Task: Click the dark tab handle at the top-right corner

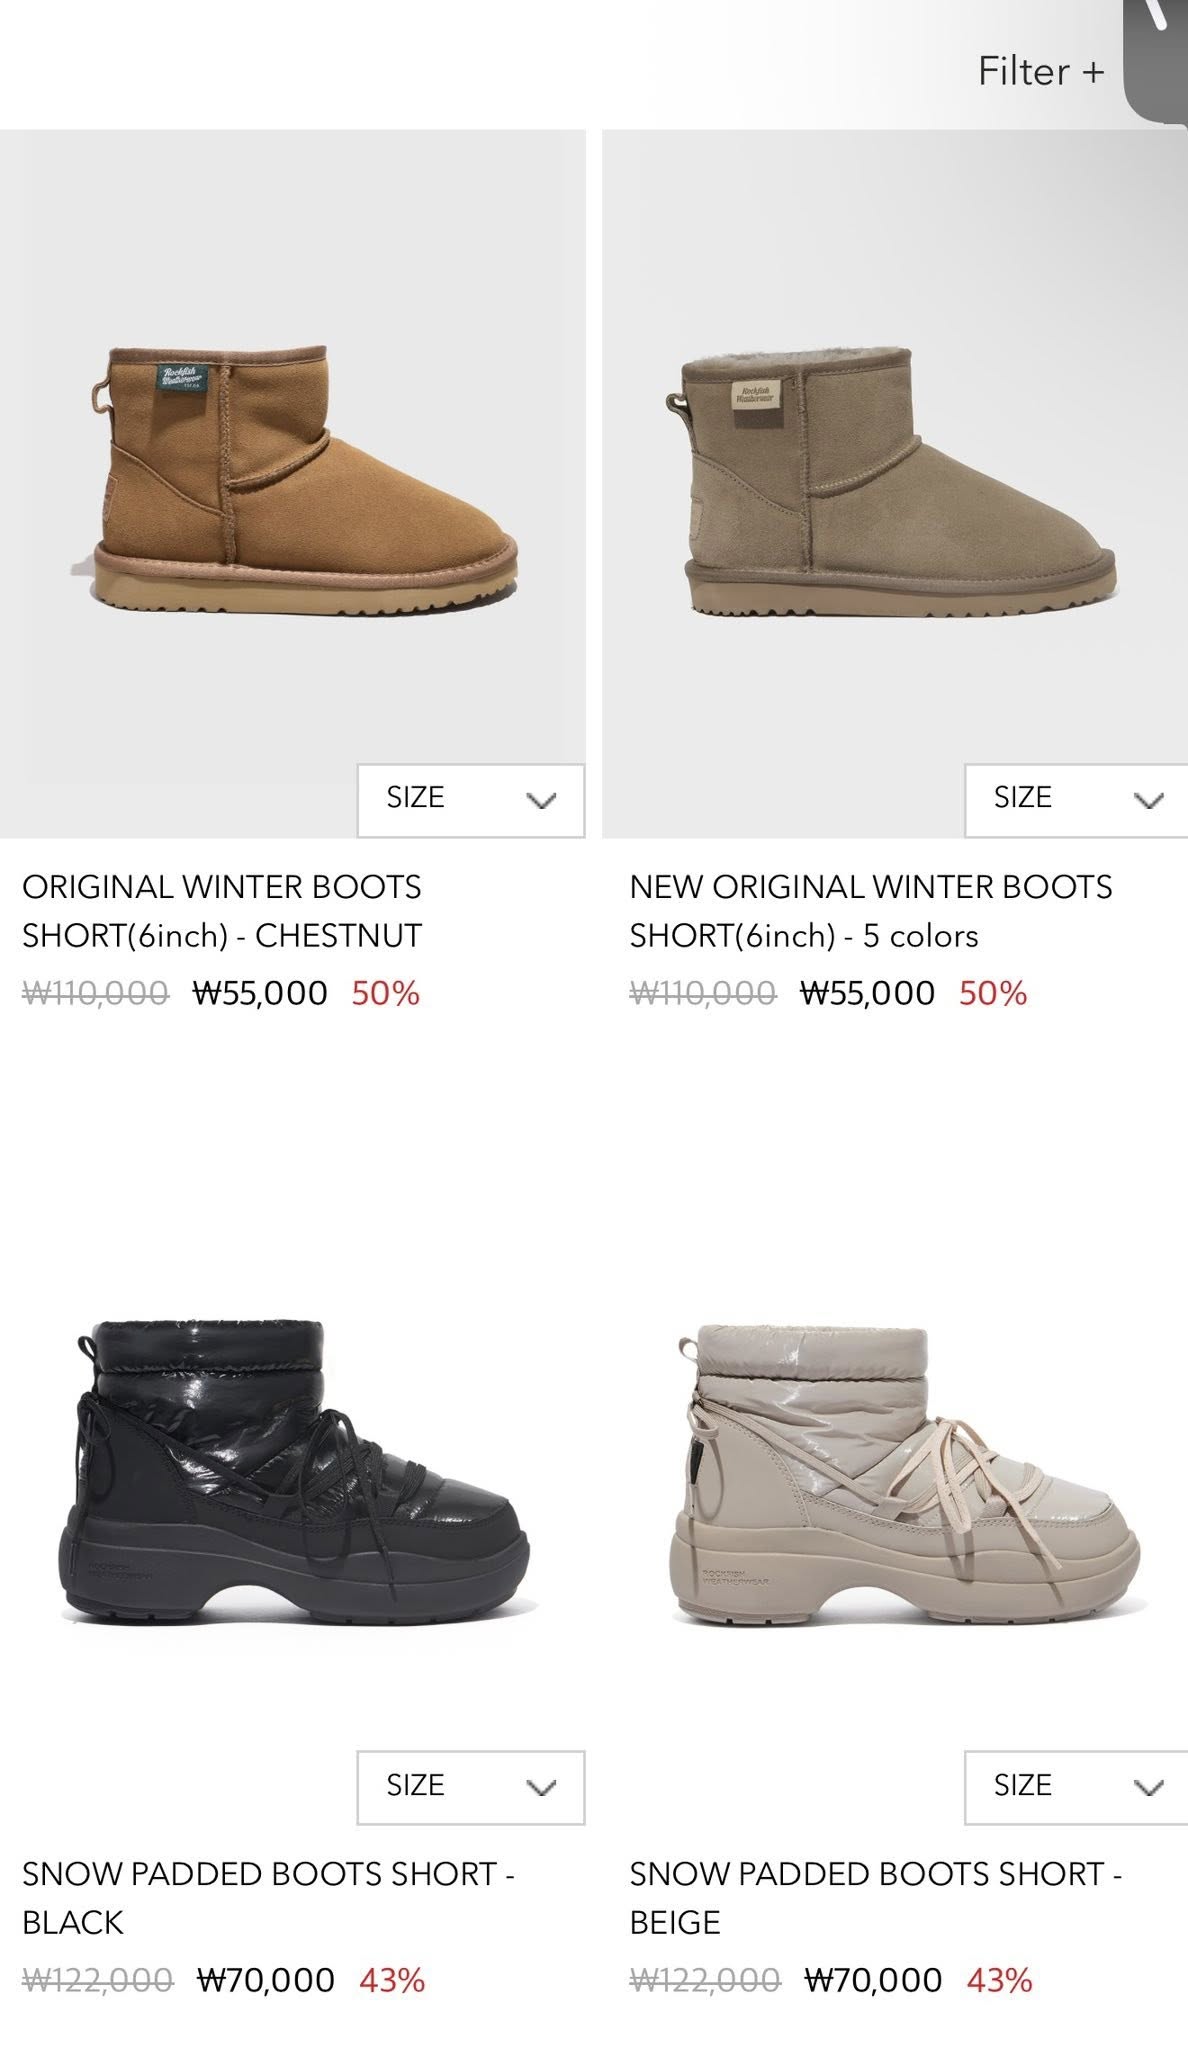Action: pyautogui.click(x=1157, y=55)
